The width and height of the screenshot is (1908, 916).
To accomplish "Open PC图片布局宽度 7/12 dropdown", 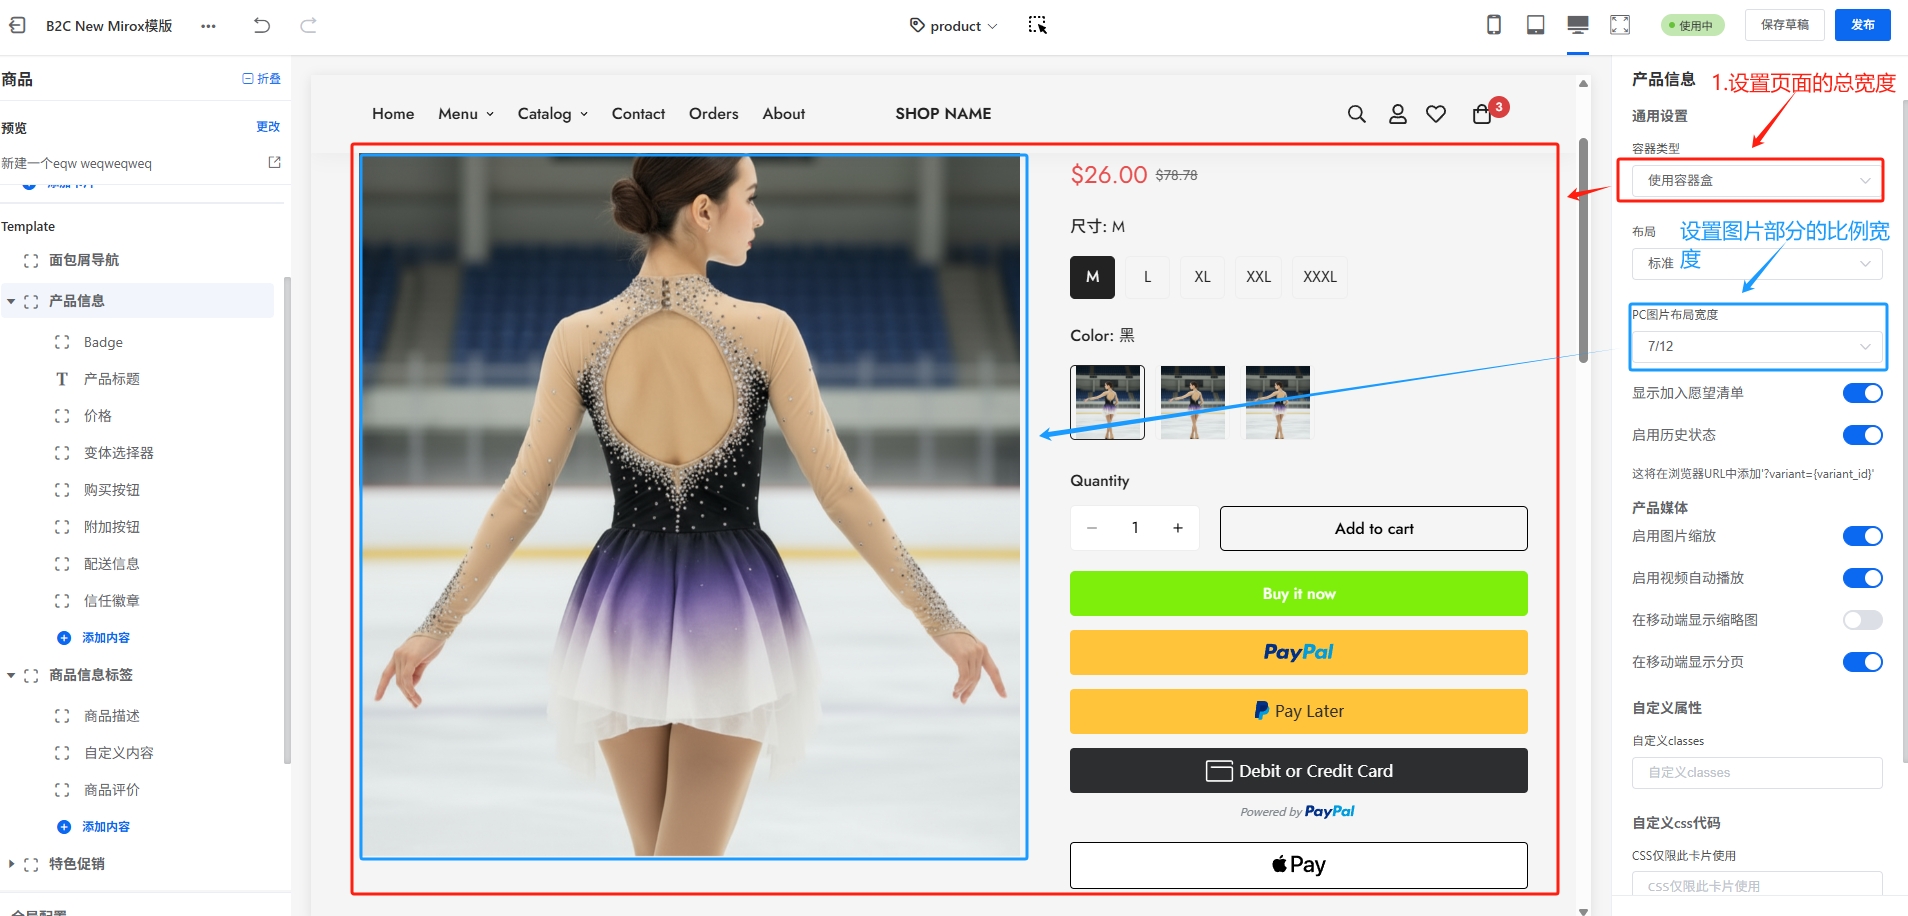I will 1757,346.
